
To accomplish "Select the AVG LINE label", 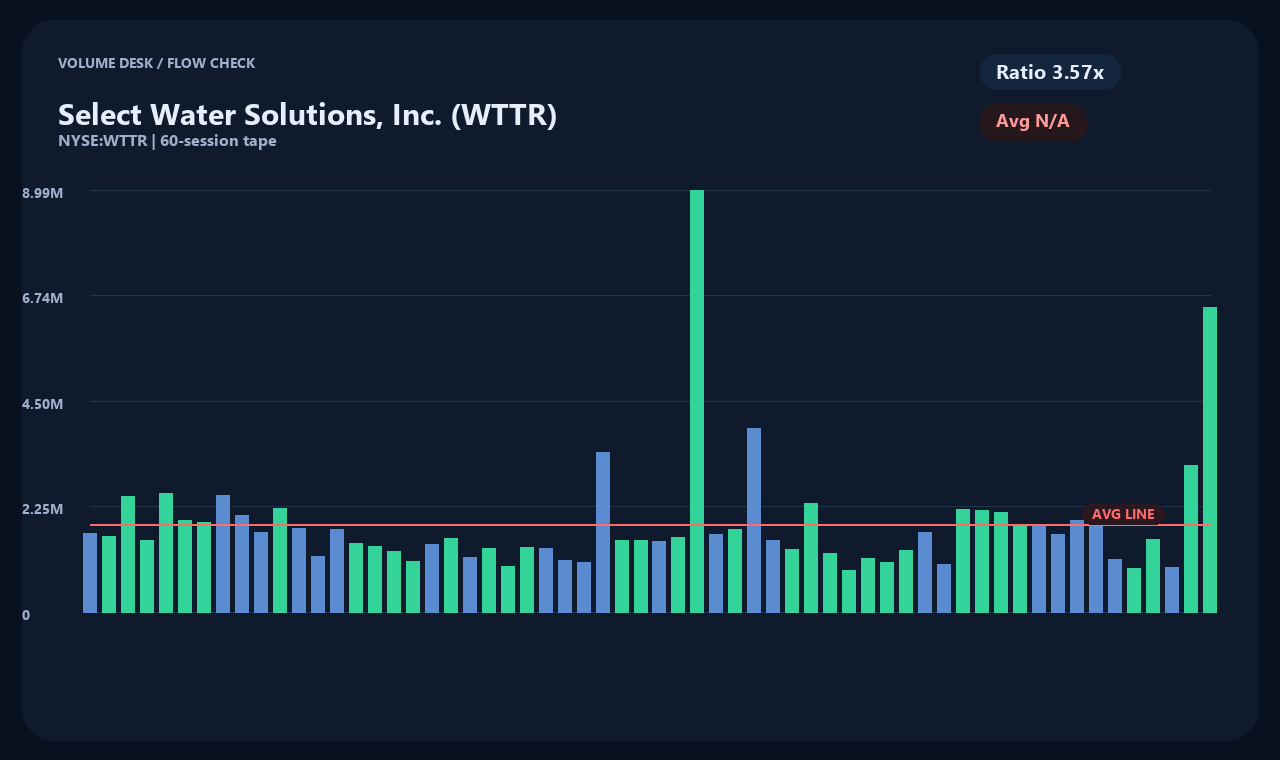I will [1123, 514].
